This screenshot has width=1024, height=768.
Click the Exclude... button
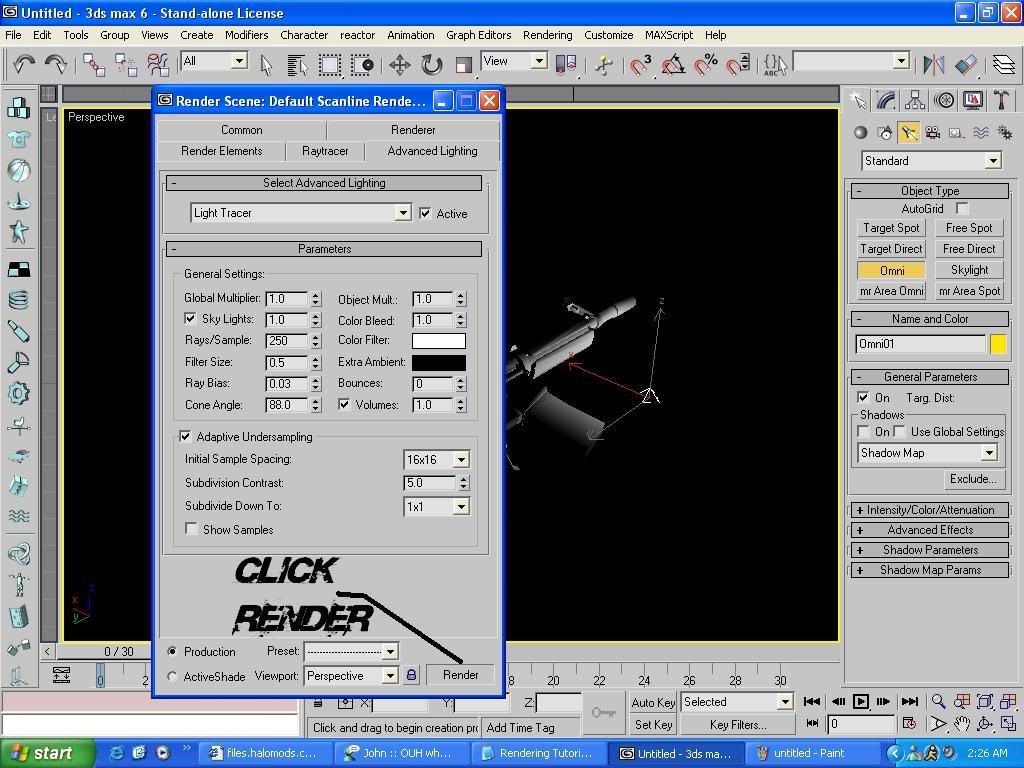pos(973,479)
